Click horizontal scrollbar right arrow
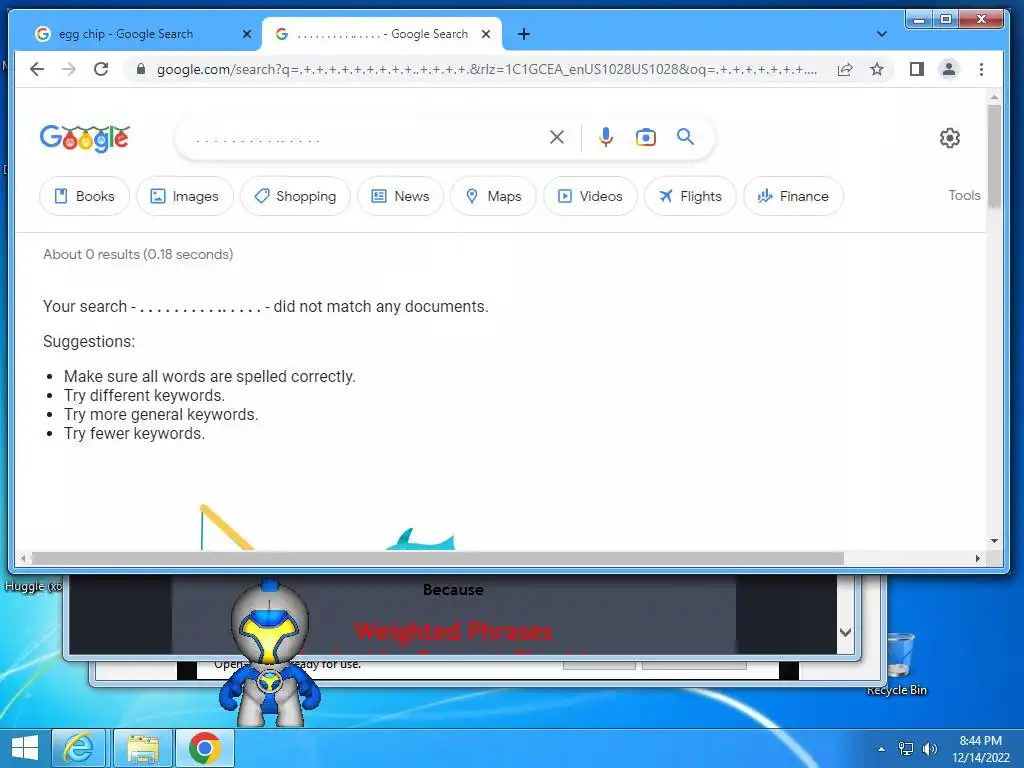 978,558
